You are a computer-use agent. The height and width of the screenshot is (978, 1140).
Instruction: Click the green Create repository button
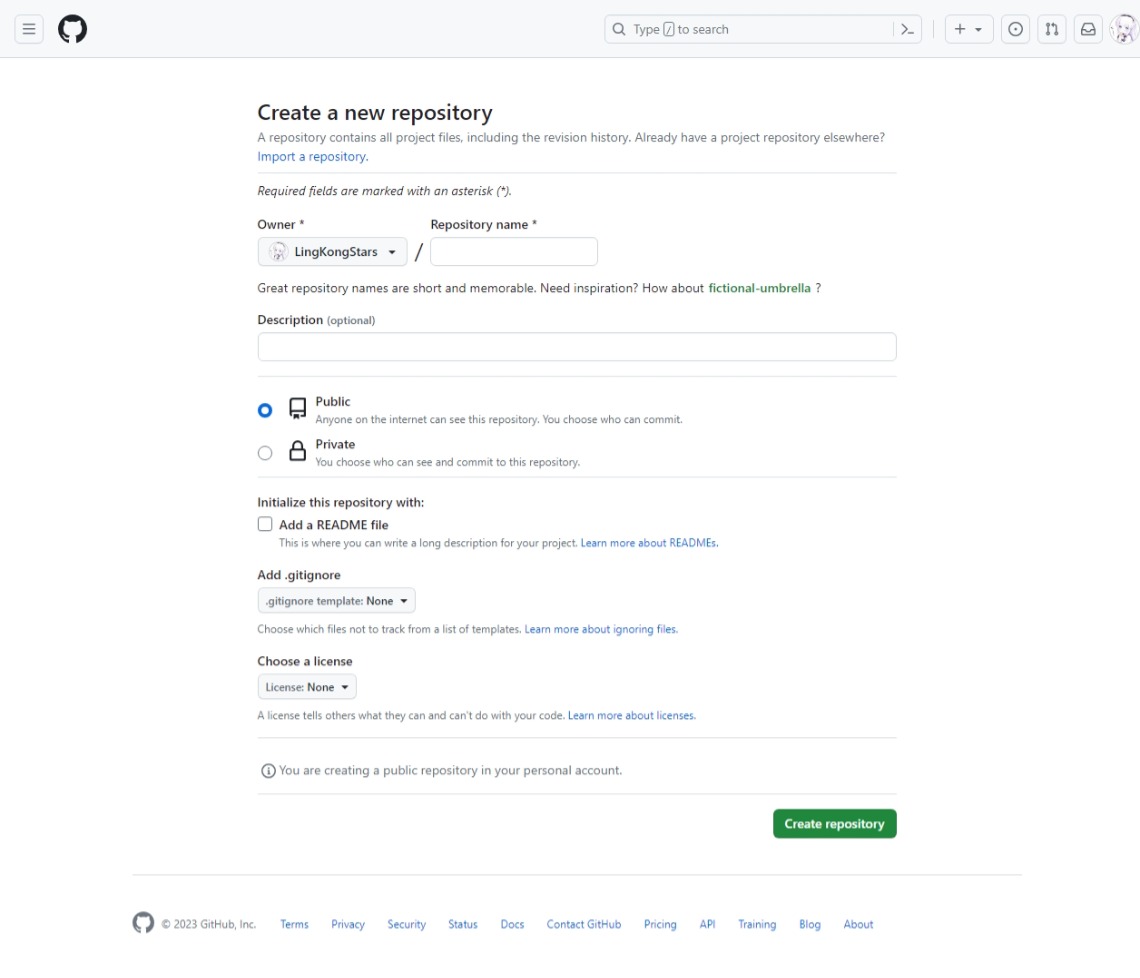coord(834,824)
